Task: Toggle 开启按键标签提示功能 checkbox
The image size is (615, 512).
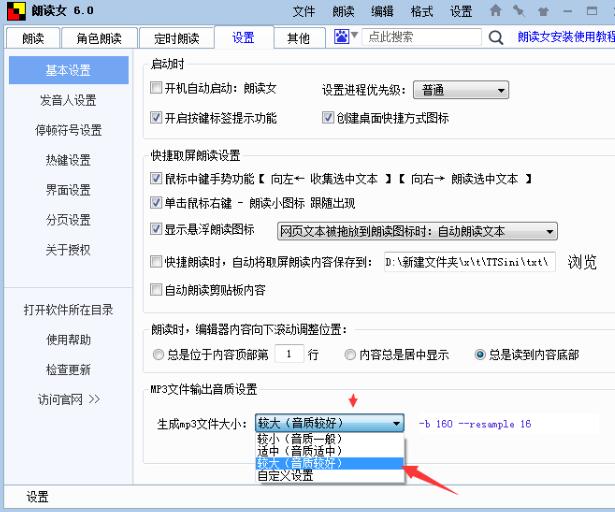Action: pyautogui.click(x=156, y=117)
